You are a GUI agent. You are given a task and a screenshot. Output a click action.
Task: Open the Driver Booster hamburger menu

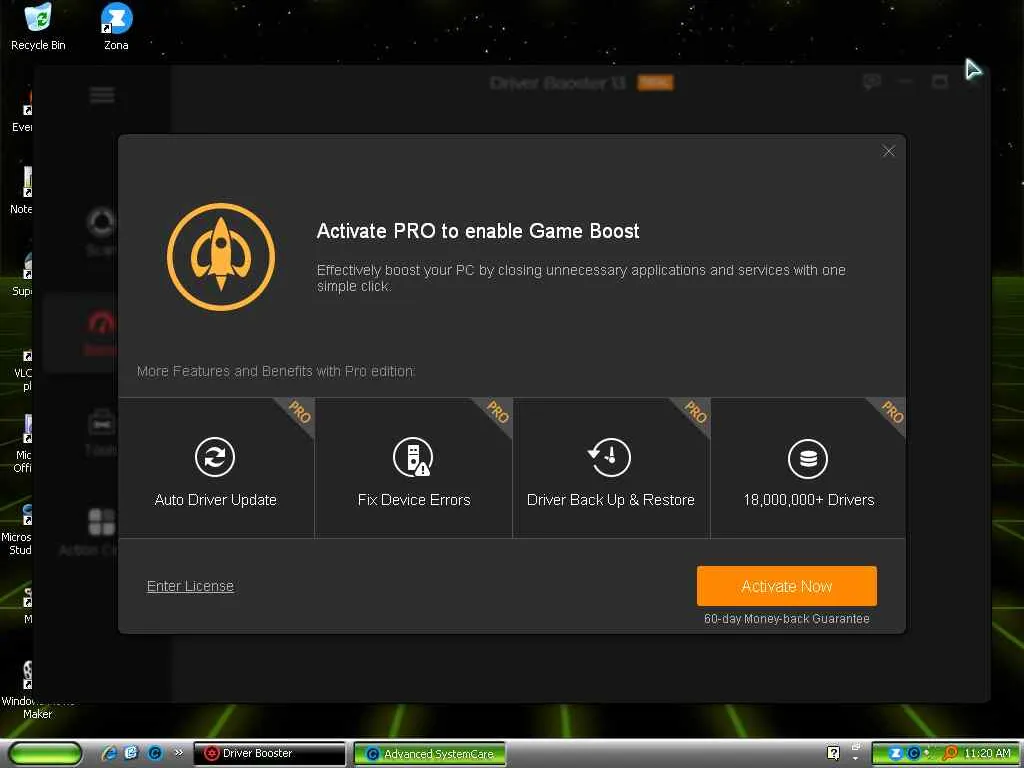tap(102, 95)
